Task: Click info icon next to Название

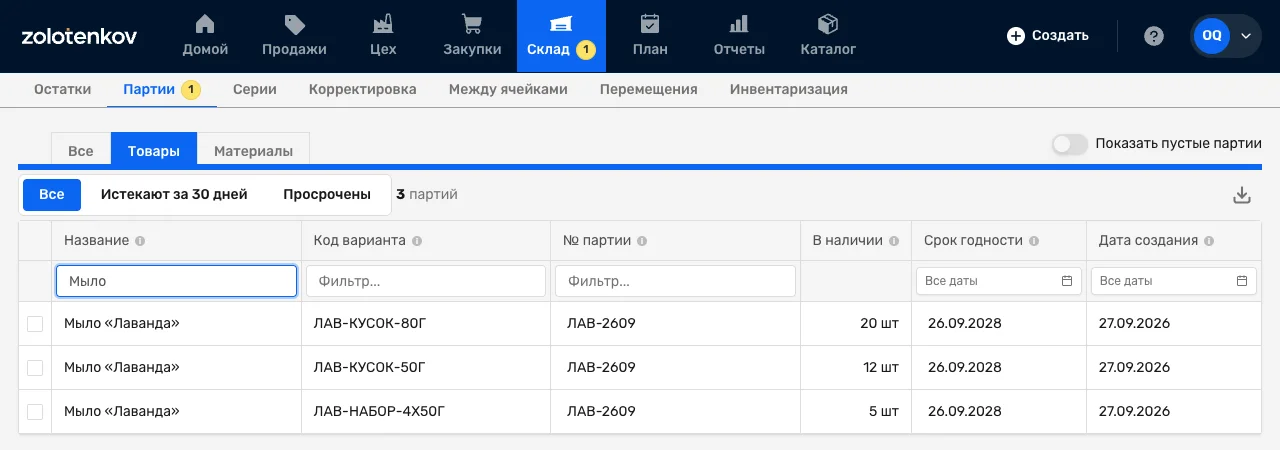Action: click(x=140, y=241)
